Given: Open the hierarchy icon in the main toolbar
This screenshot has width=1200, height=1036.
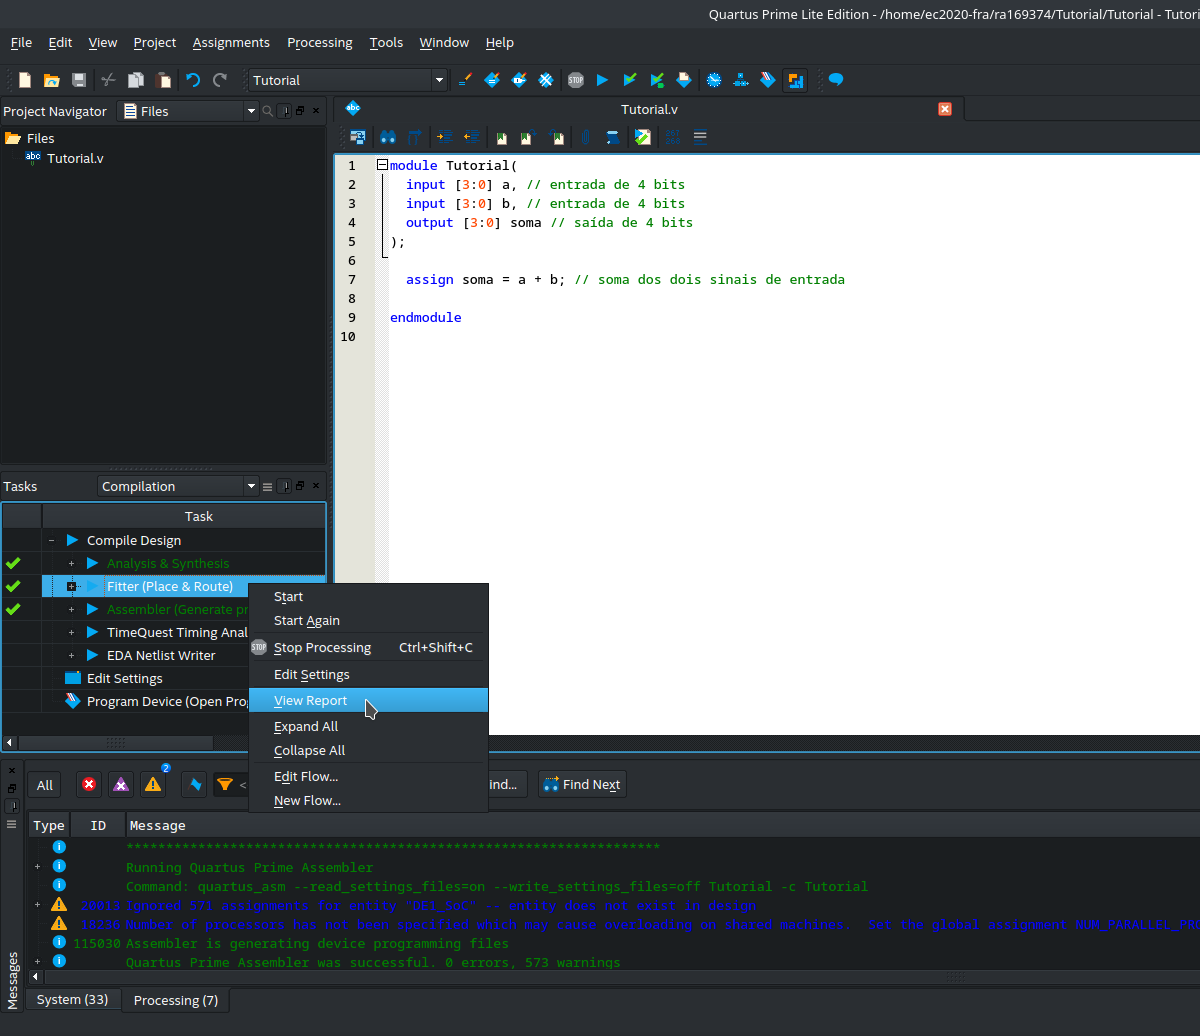Looking at the screenshot, I should (x=741, y=80).
